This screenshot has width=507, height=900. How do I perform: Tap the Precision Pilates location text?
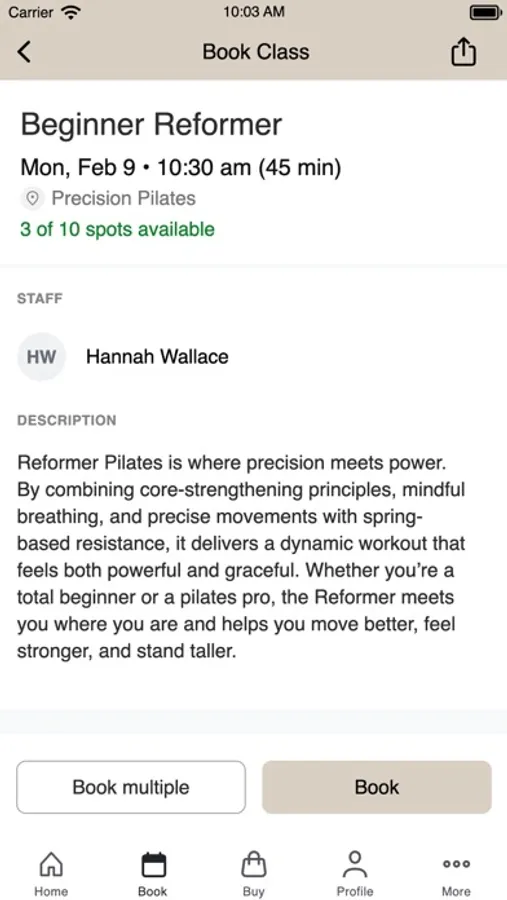pyautogui.click(x=123, y=199)
